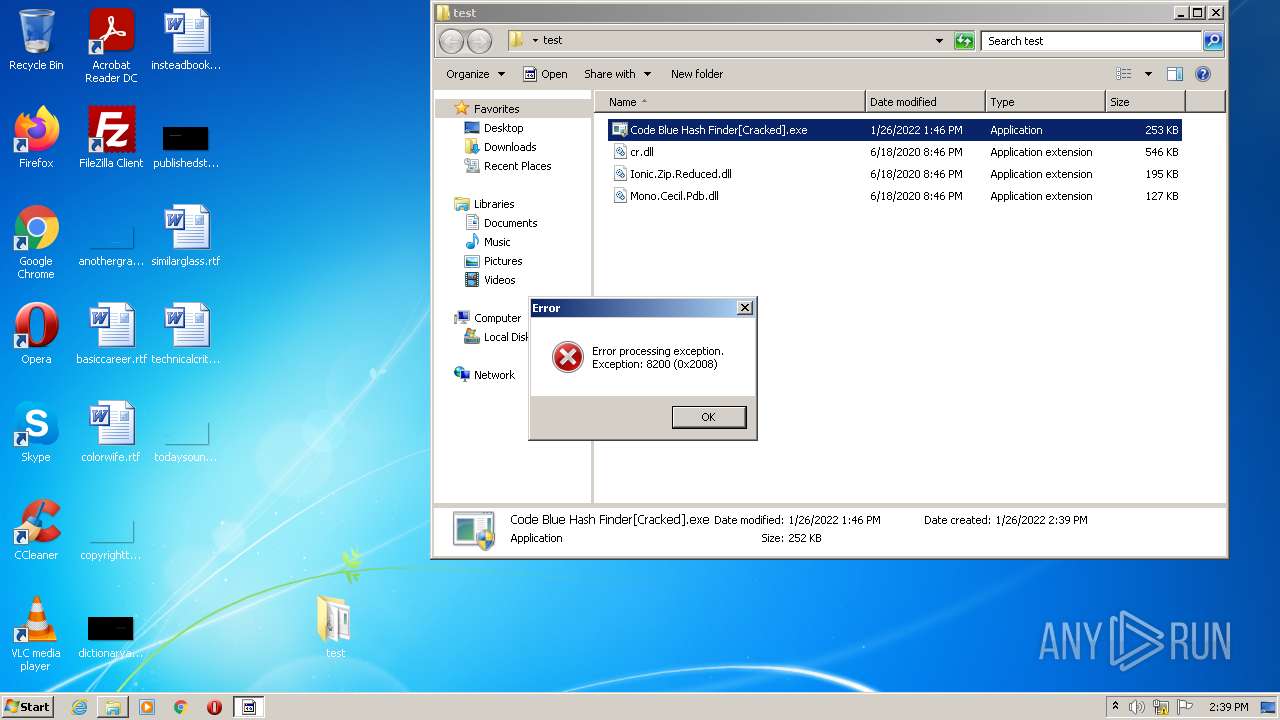Toggle the preview pane button
This screenshot has width=1280, height=720.
point(1175,74)
